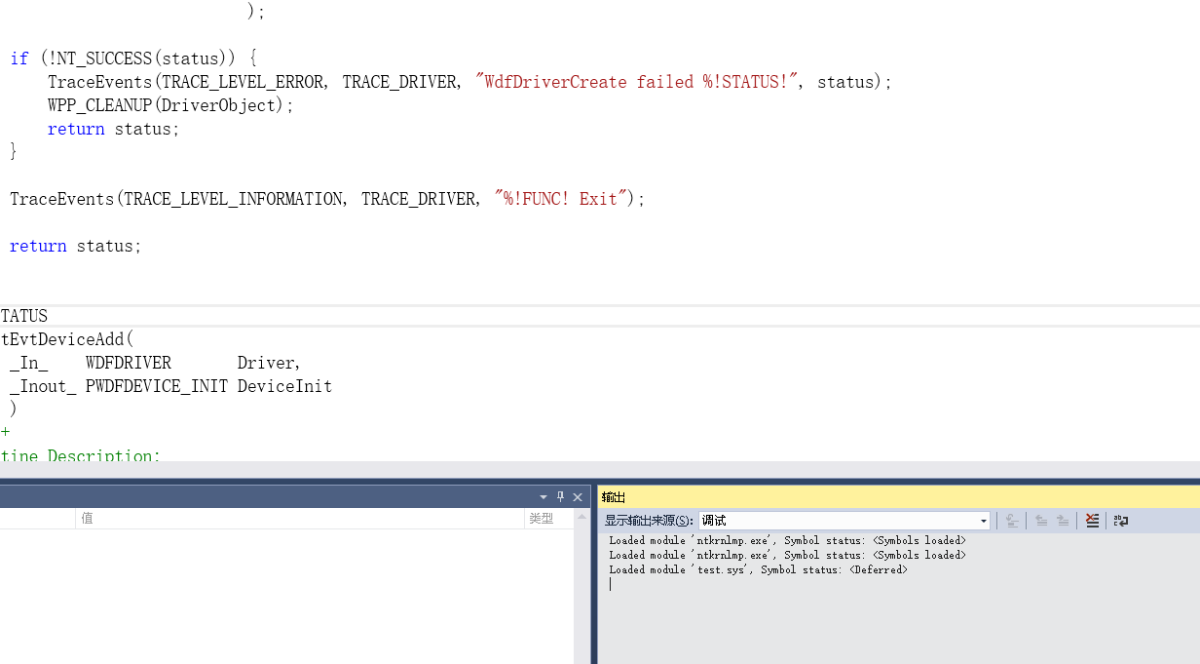
Task: Close the left watch panel
Action: [x=577, y=497]
